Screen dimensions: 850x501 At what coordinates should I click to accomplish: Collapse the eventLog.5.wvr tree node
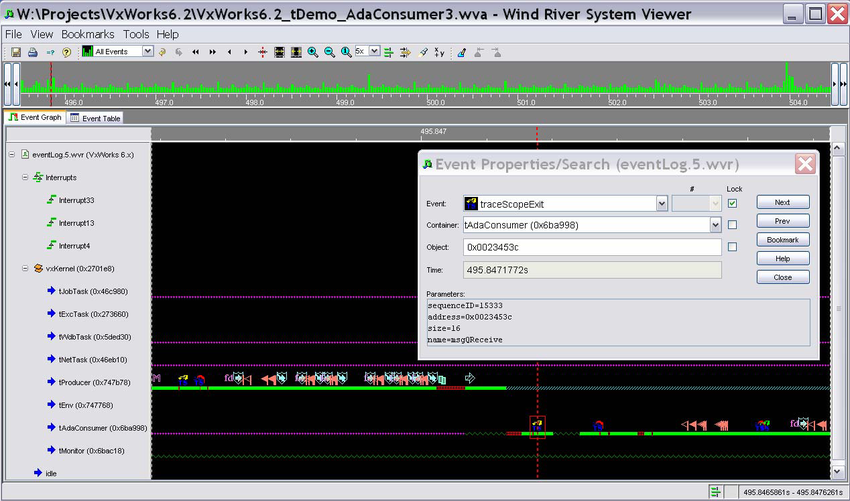click(11, 155)
